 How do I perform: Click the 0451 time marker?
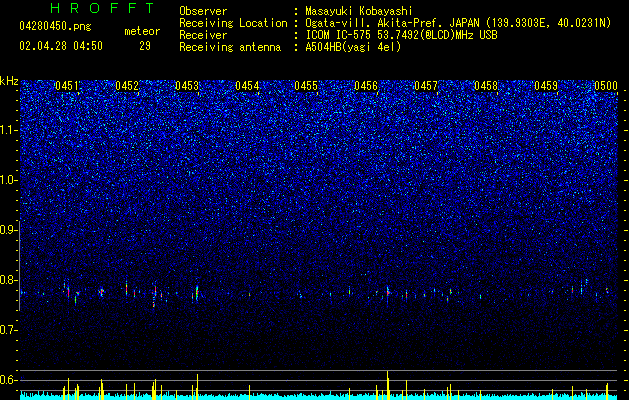pyautogui.click(x=67, y=86)
